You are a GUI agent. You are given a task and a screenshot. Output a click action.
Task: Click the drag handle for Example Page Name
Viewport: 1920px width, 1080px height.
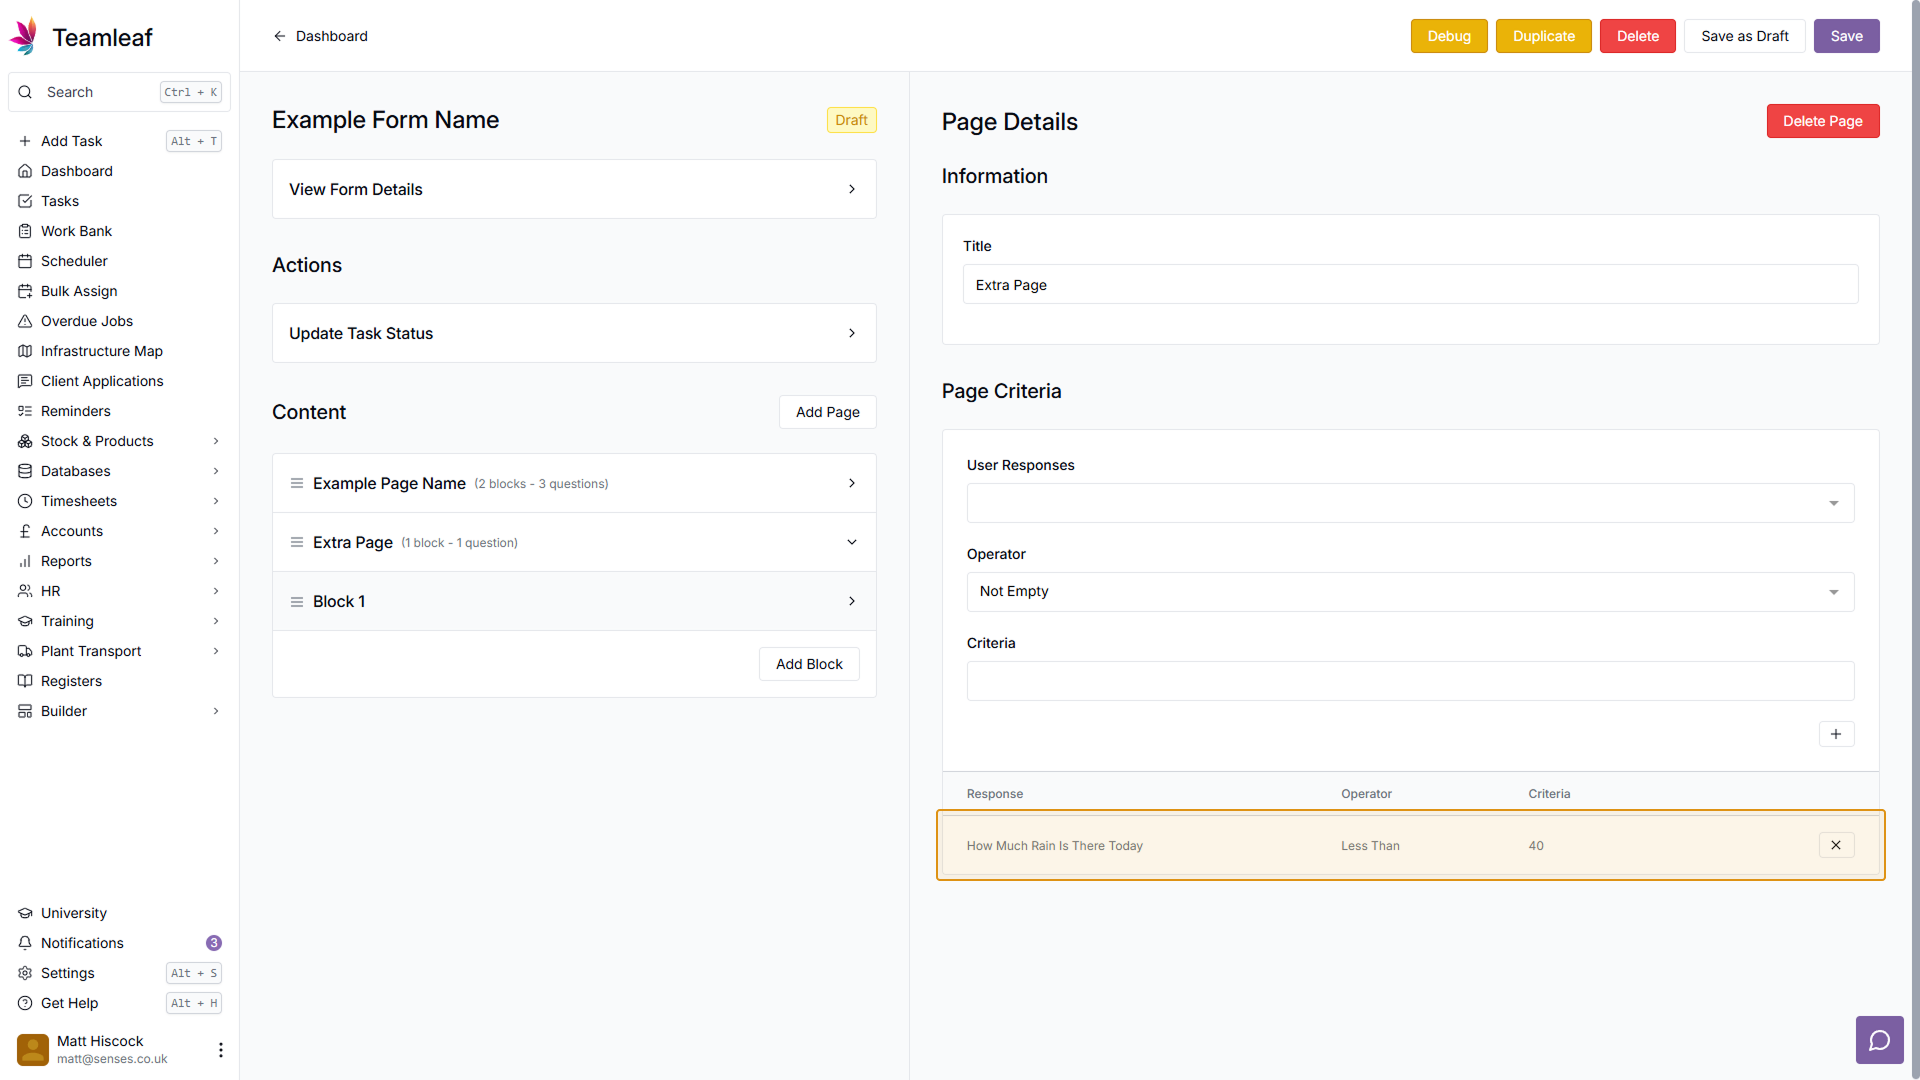point(297,483)
